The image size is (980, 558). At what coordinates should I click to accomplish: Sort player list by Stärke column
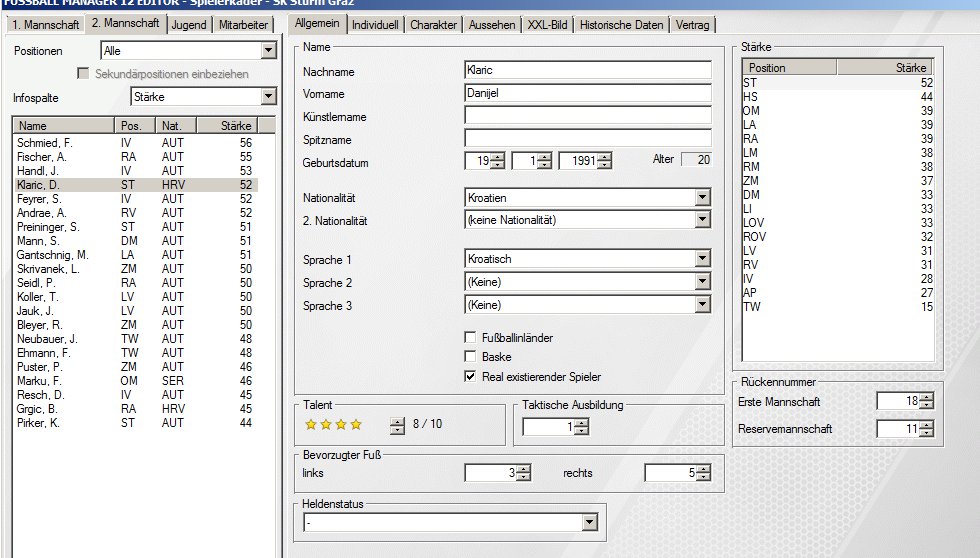point(228,126)
